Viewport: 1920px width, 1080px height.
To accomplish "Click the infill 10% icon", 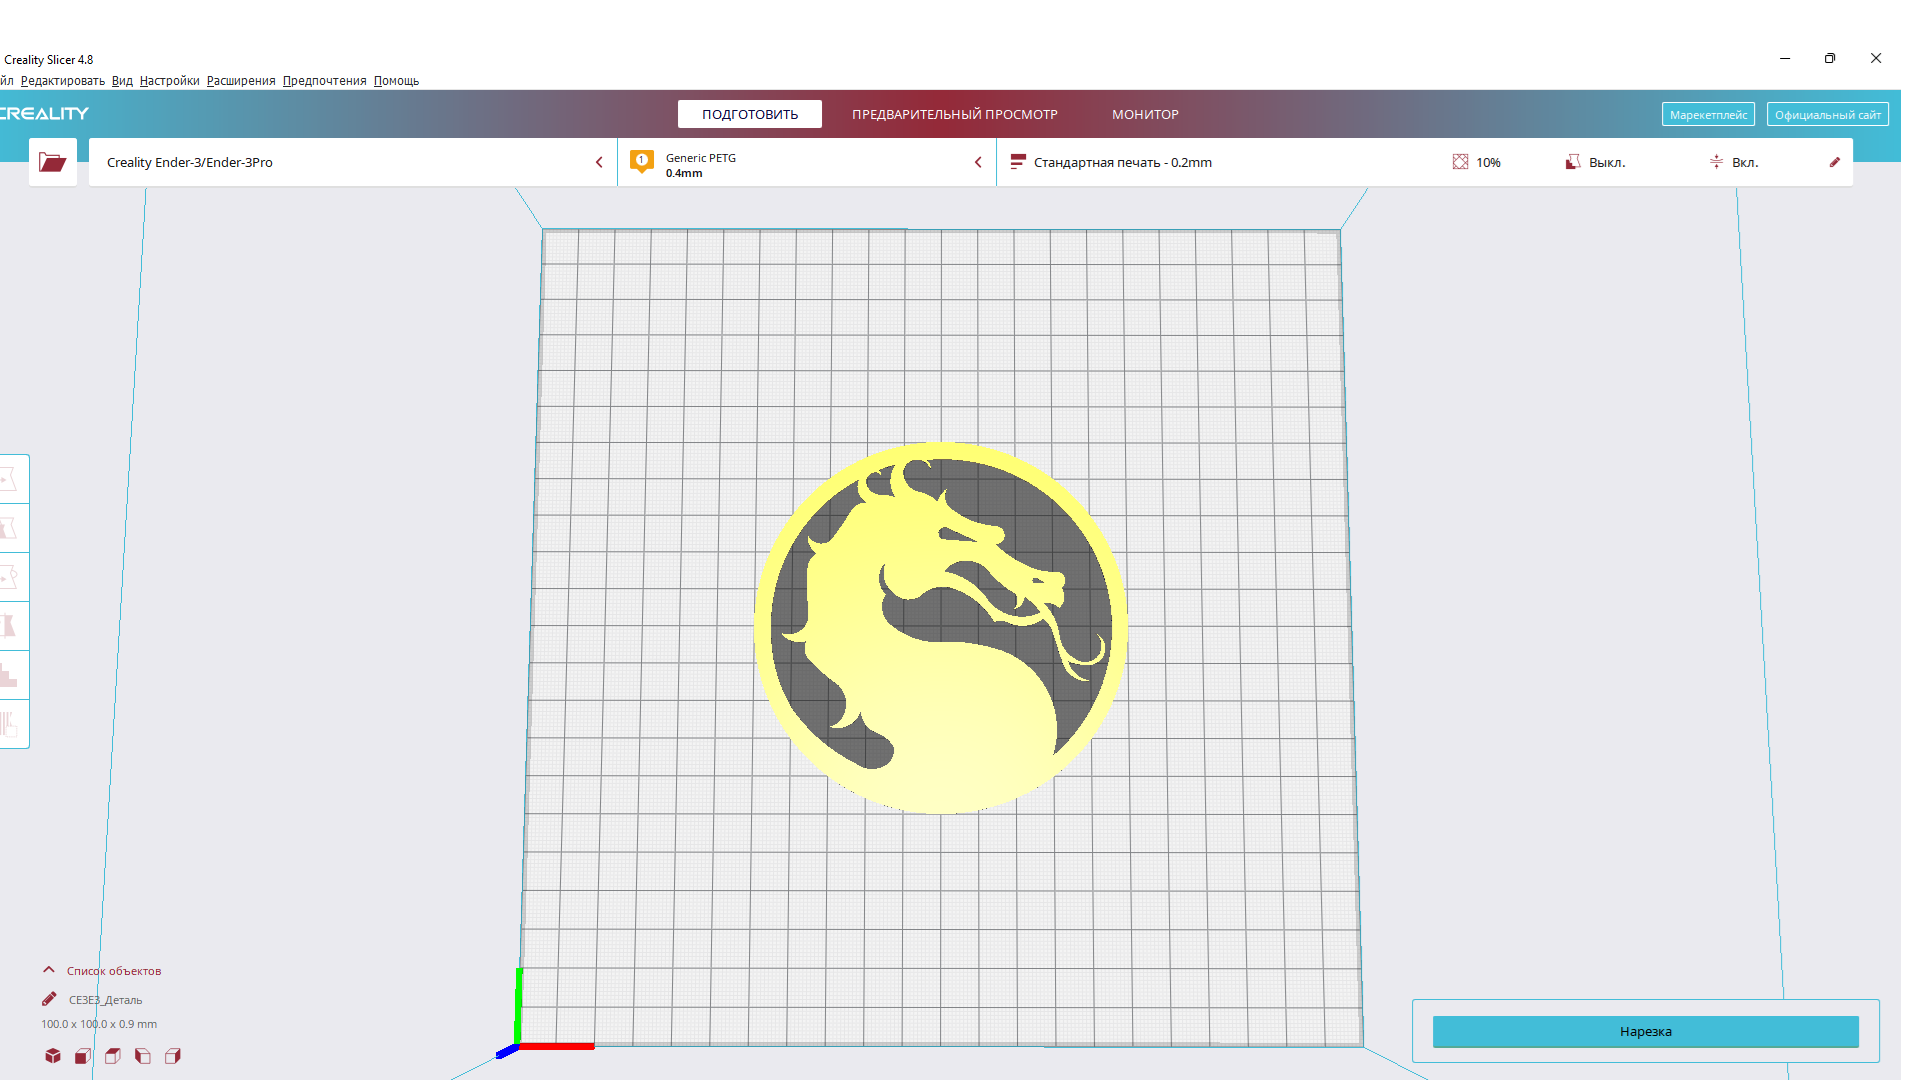I will 1460,162.
